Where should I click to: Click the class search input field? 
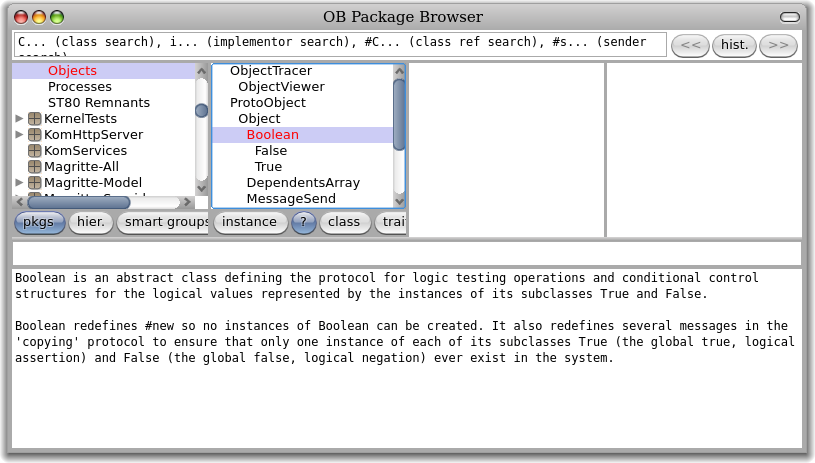(340, 44)
